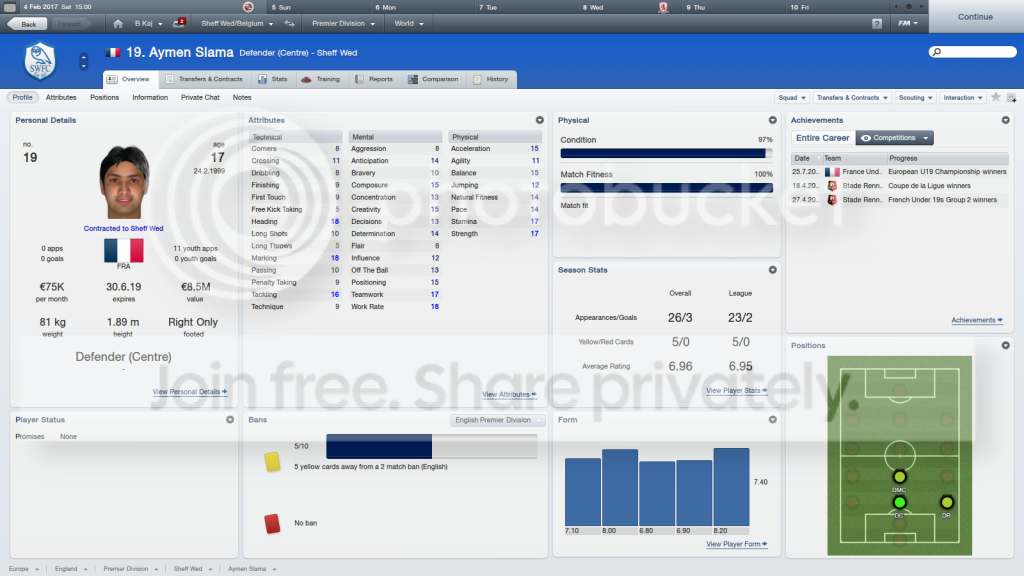This screenshot has height=576, width=1024.
Task: Open the Private Chat sub-view
Action: tap(200, 97)
